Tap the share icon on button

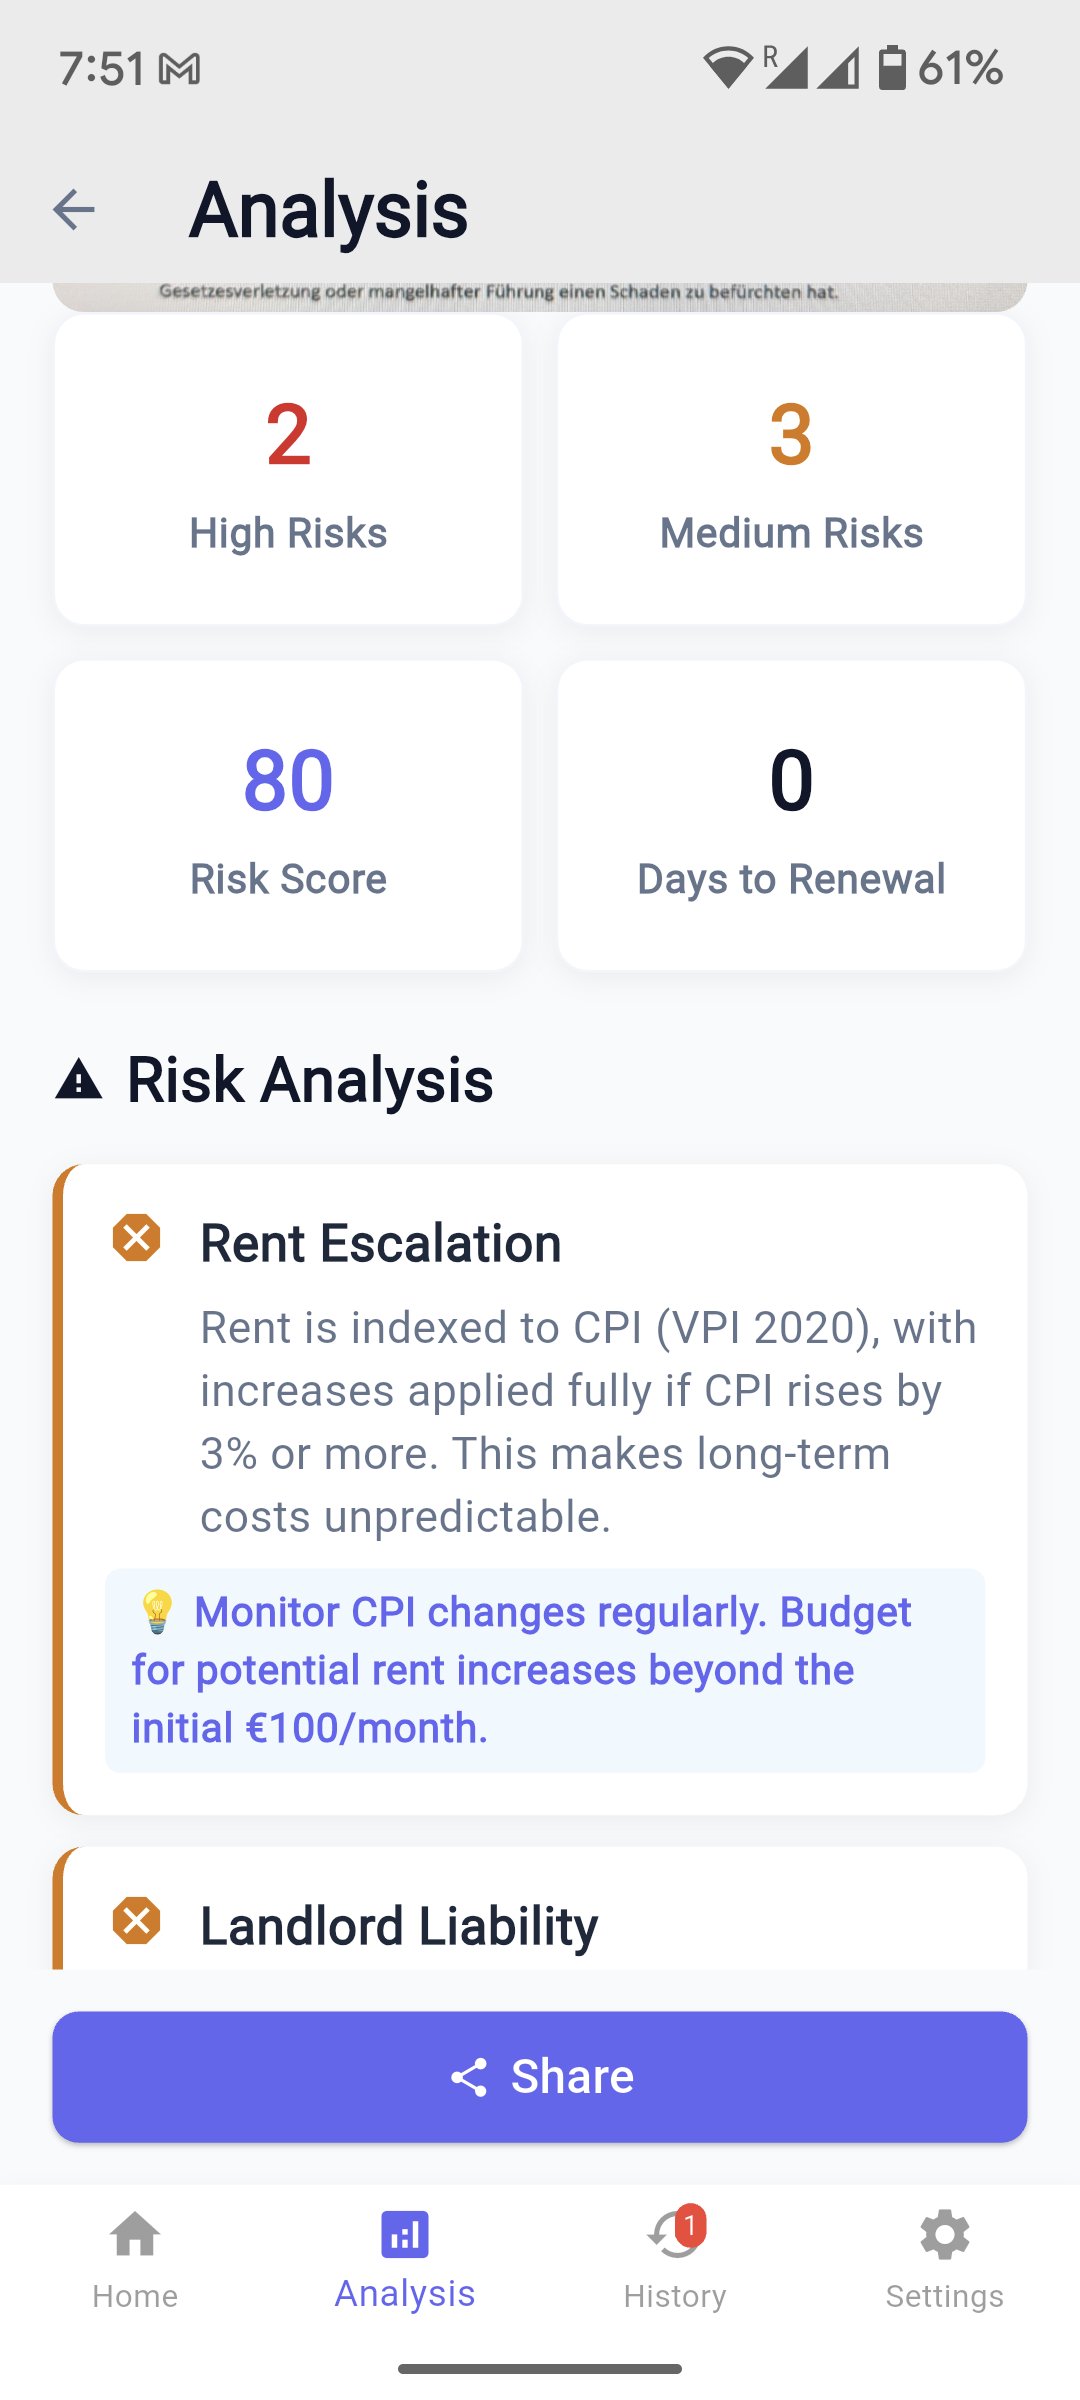(469, 2077)
